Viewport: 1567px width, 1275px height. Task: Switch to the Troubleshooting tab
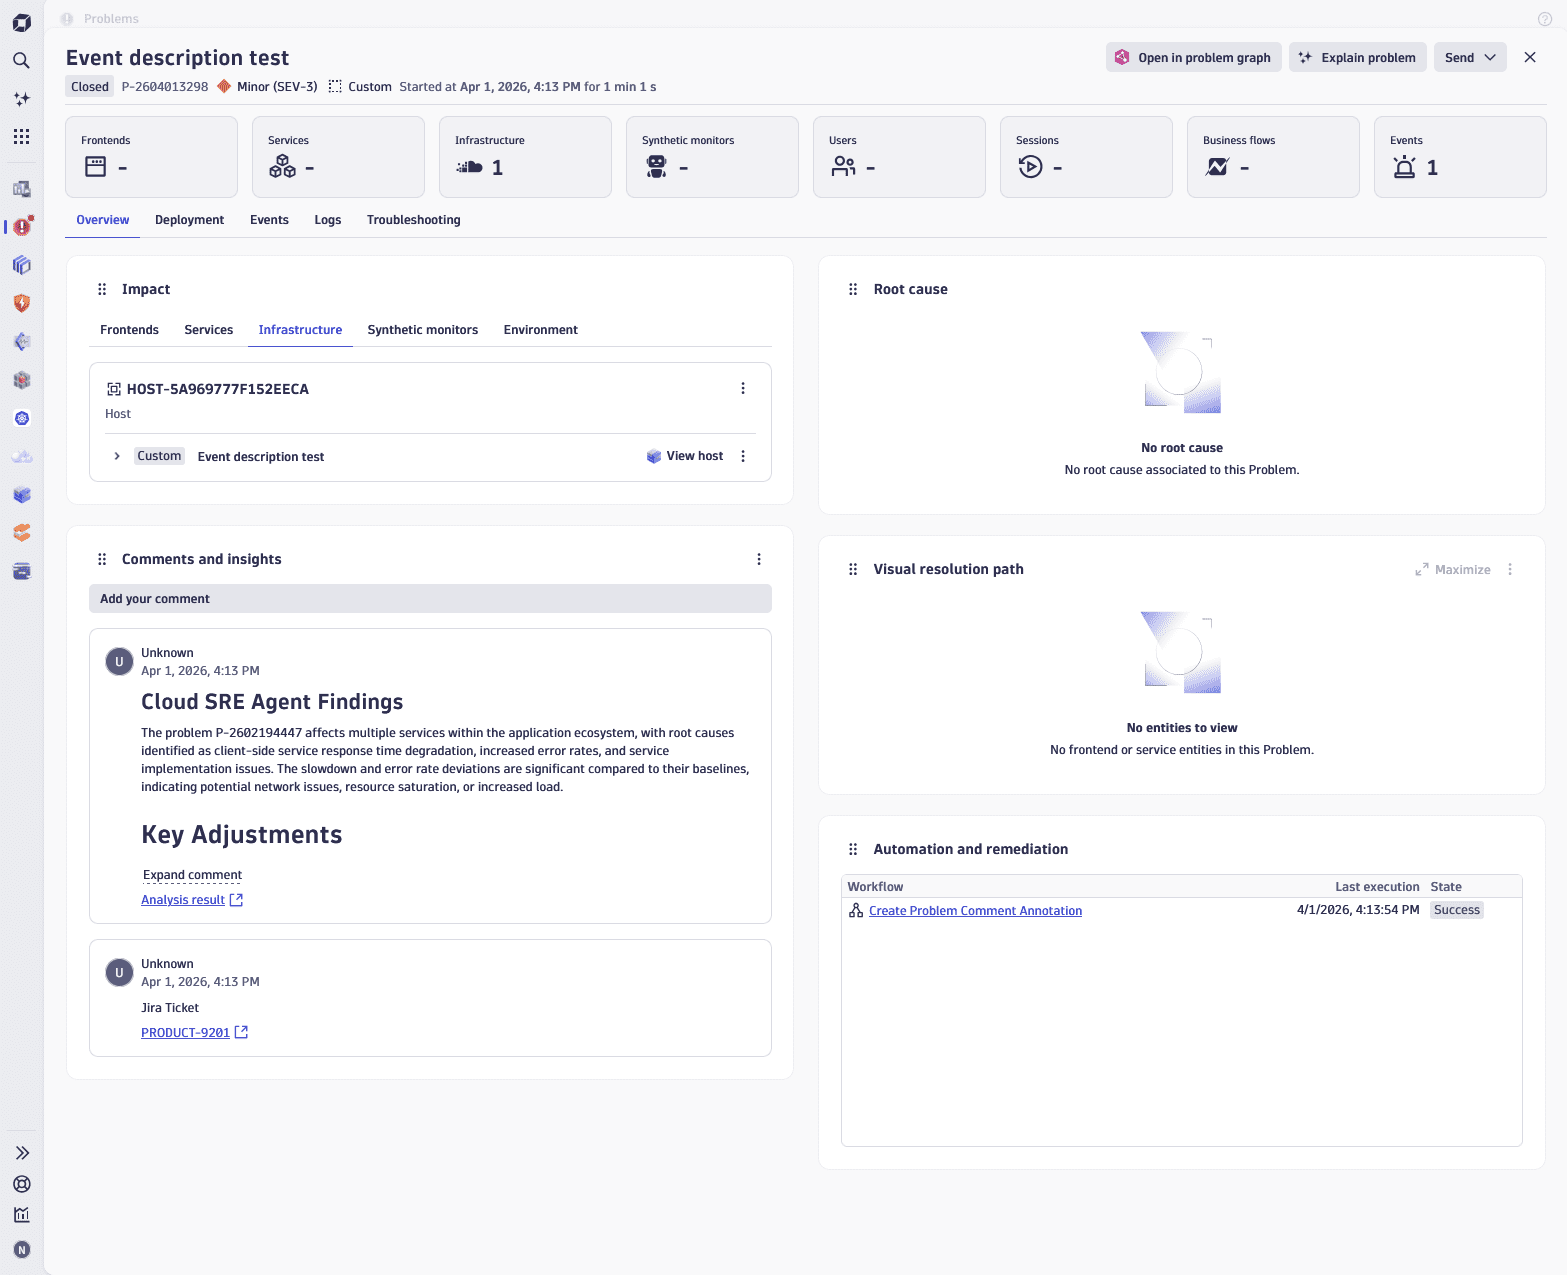(413, 220)
